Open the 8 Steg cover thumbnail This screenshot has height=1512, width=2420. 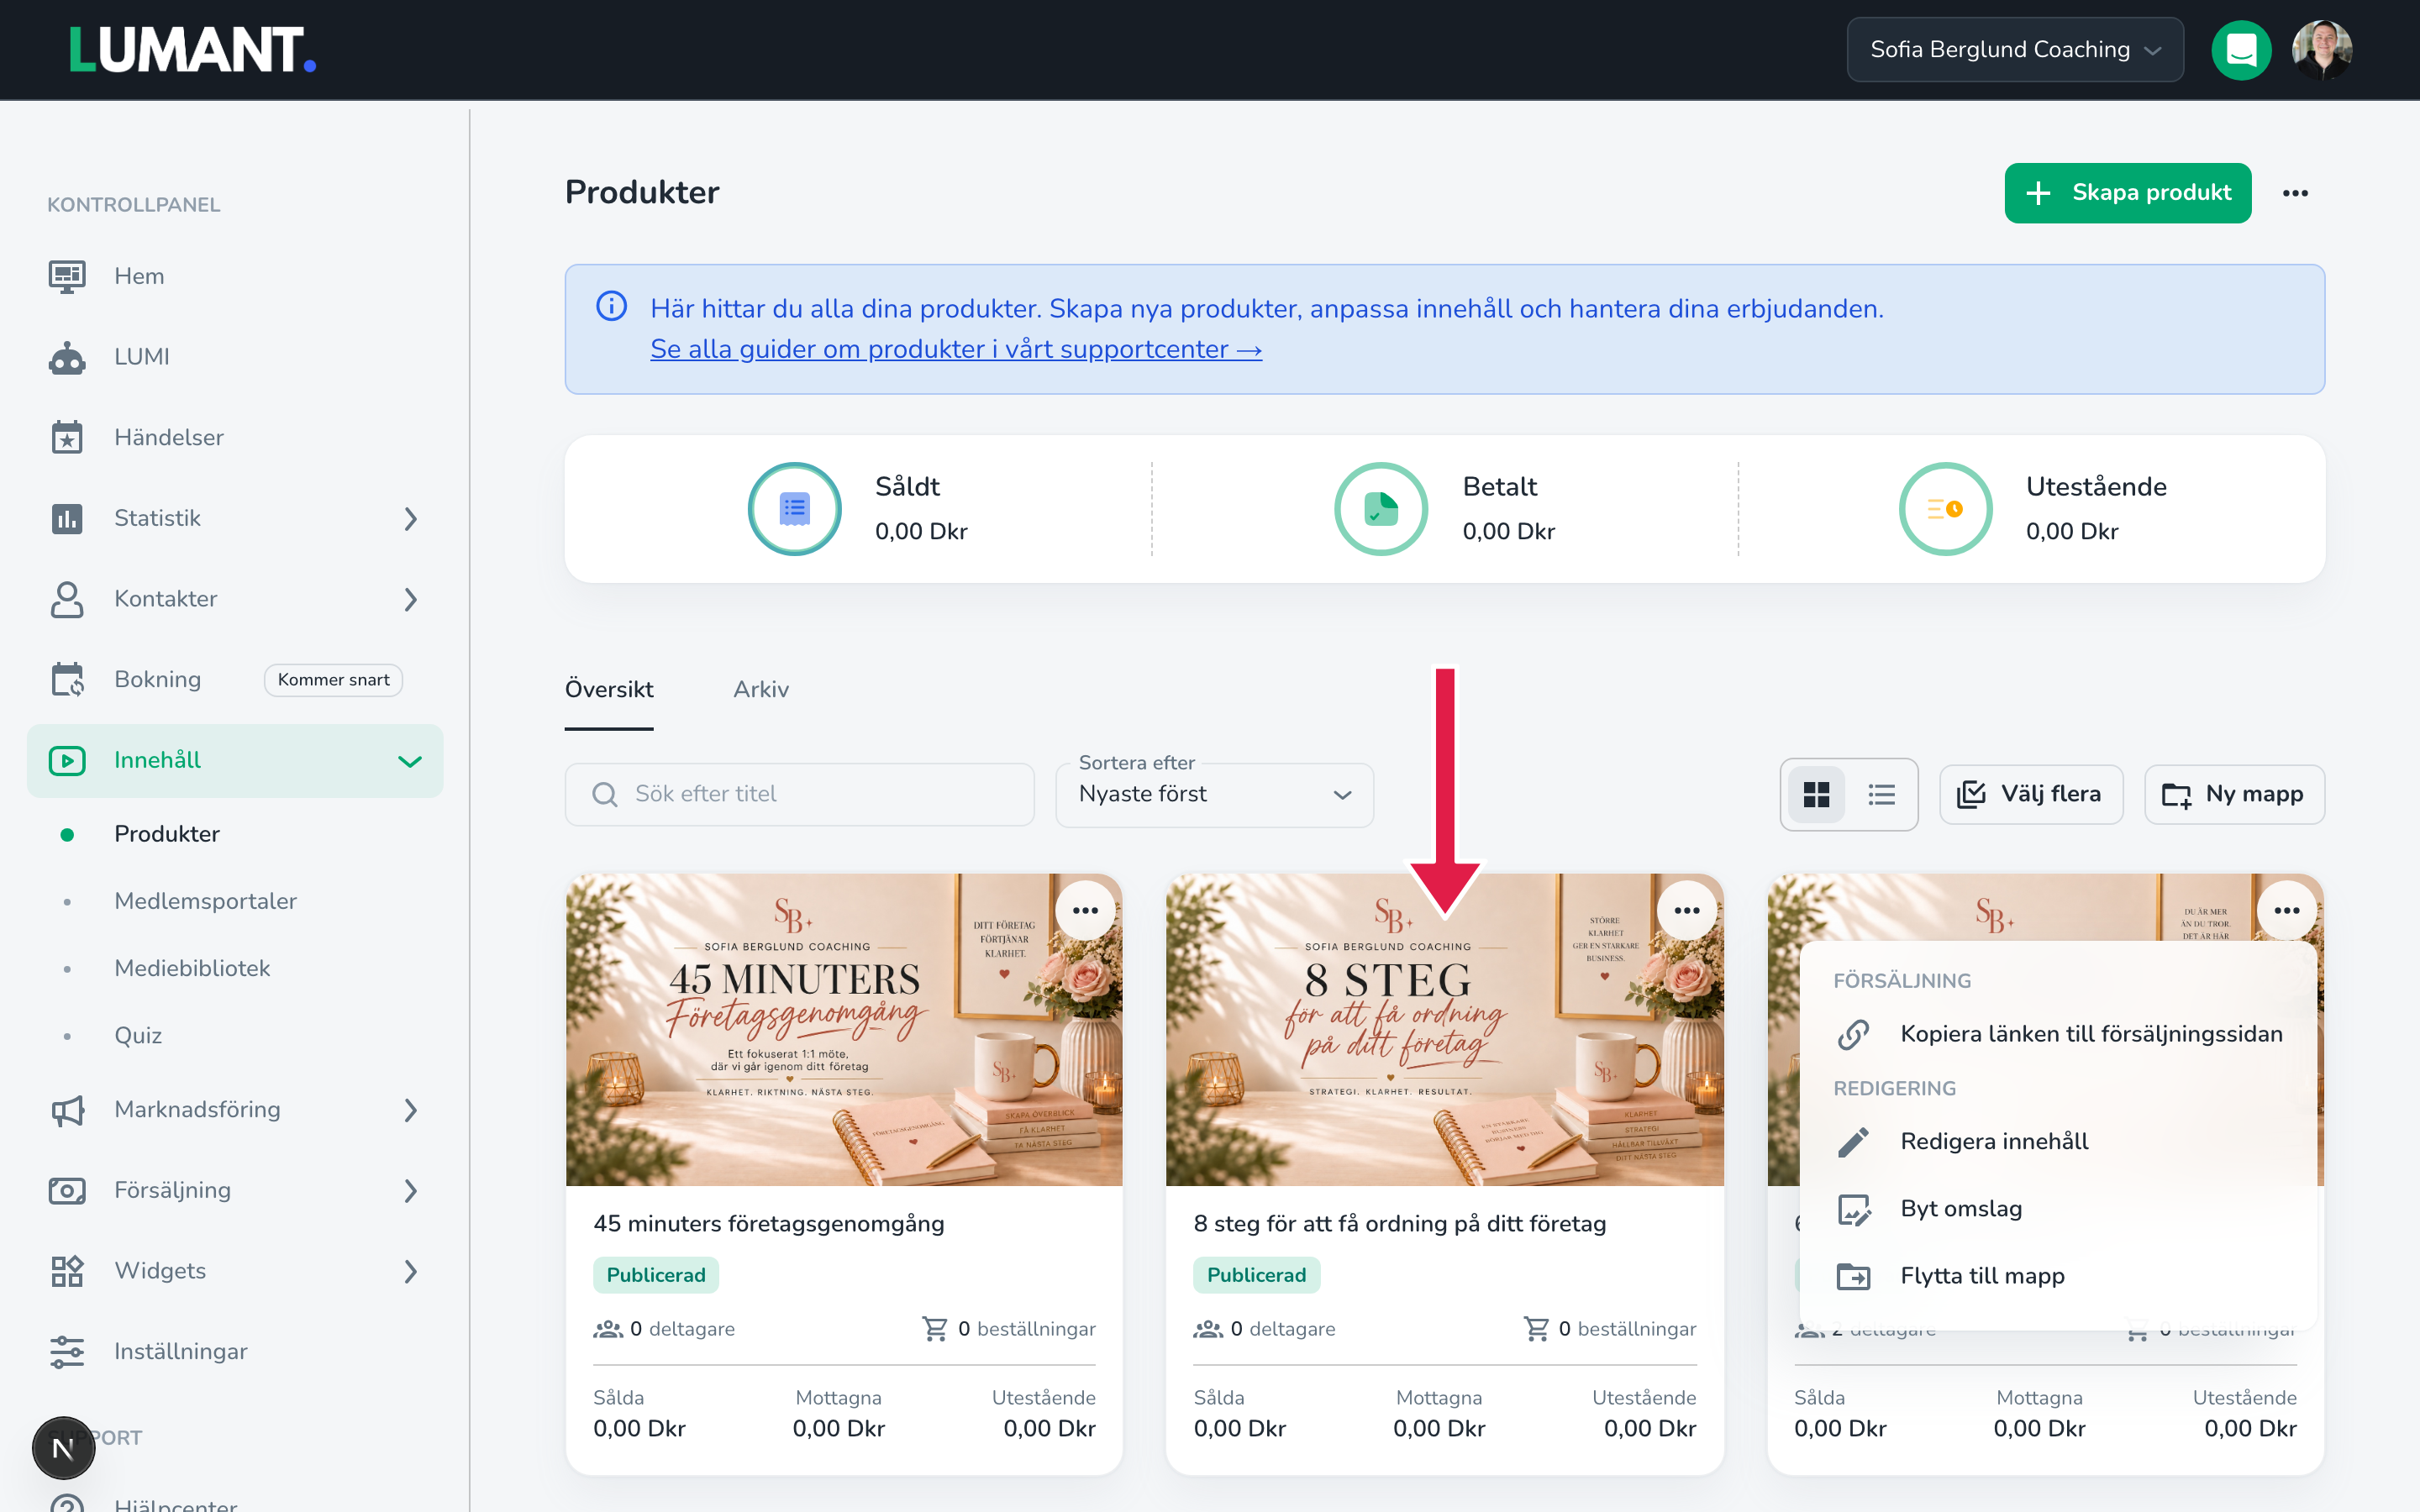pyautogui.click(x=1444, y=1030)
